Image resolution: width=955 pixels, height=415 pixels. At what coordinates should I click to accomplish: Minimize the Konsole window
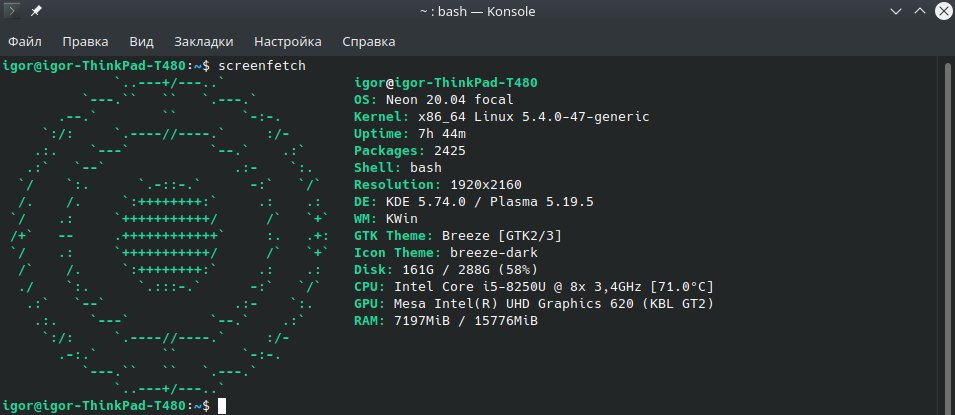[x=895, y=12]
